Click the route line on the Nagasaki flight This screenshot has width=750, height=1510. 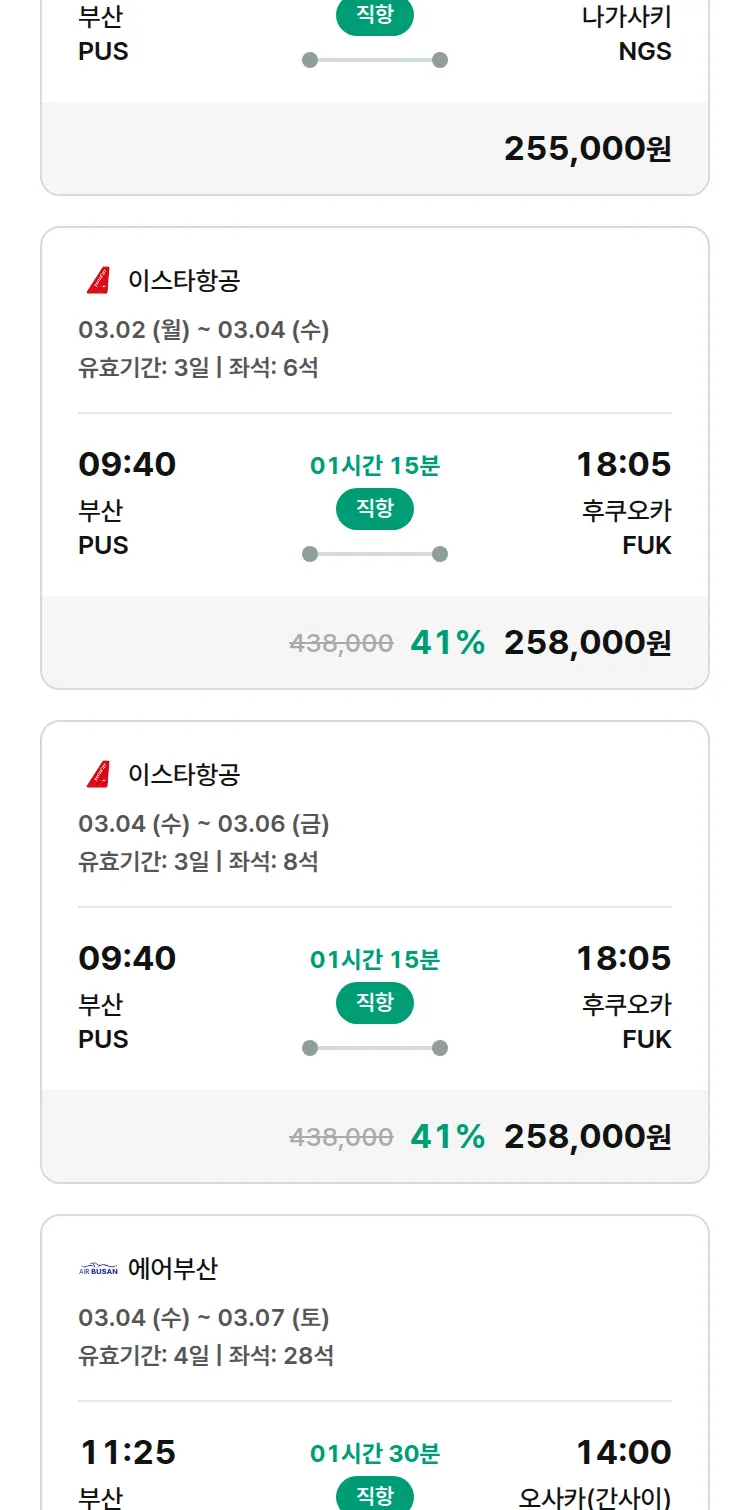[x=375, y=60]
